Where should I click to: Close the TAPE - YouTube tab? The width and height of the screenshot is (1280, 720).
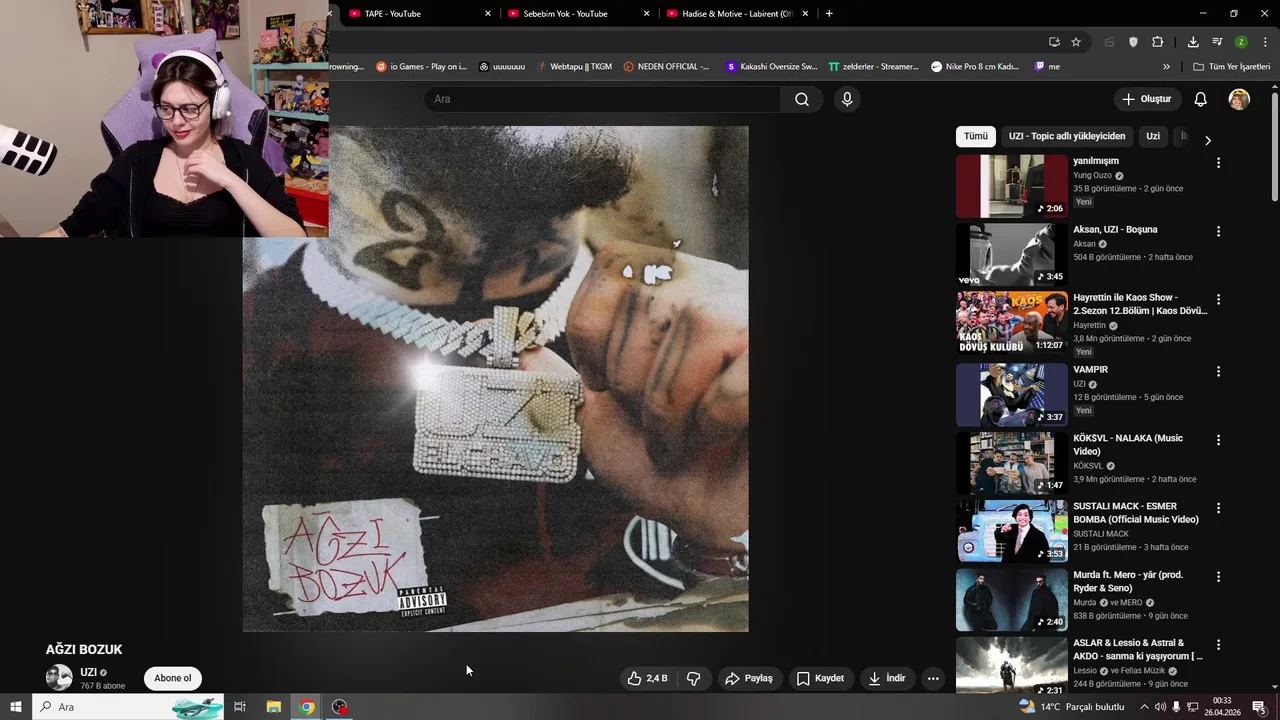pyautogui.click(x=488, y=14)
